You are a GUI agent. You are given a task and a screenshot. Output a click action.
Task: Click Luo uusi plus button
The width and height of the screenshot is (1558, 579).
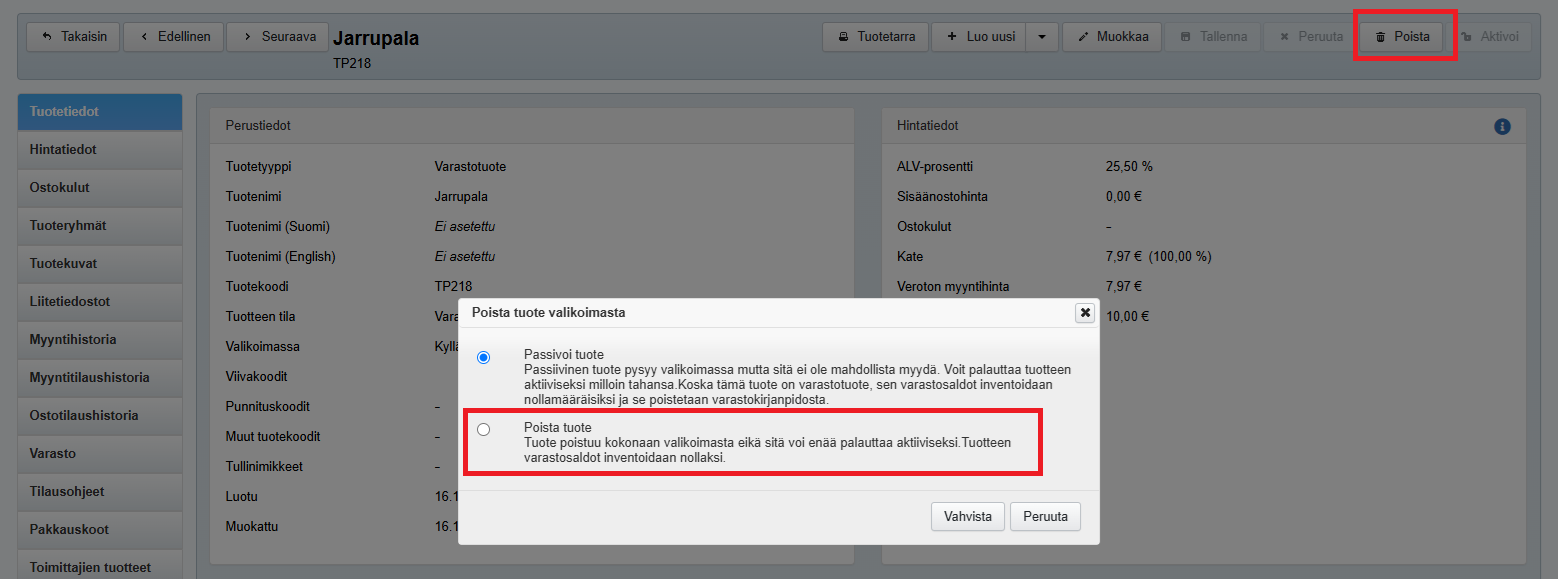[x=980, y=37]
